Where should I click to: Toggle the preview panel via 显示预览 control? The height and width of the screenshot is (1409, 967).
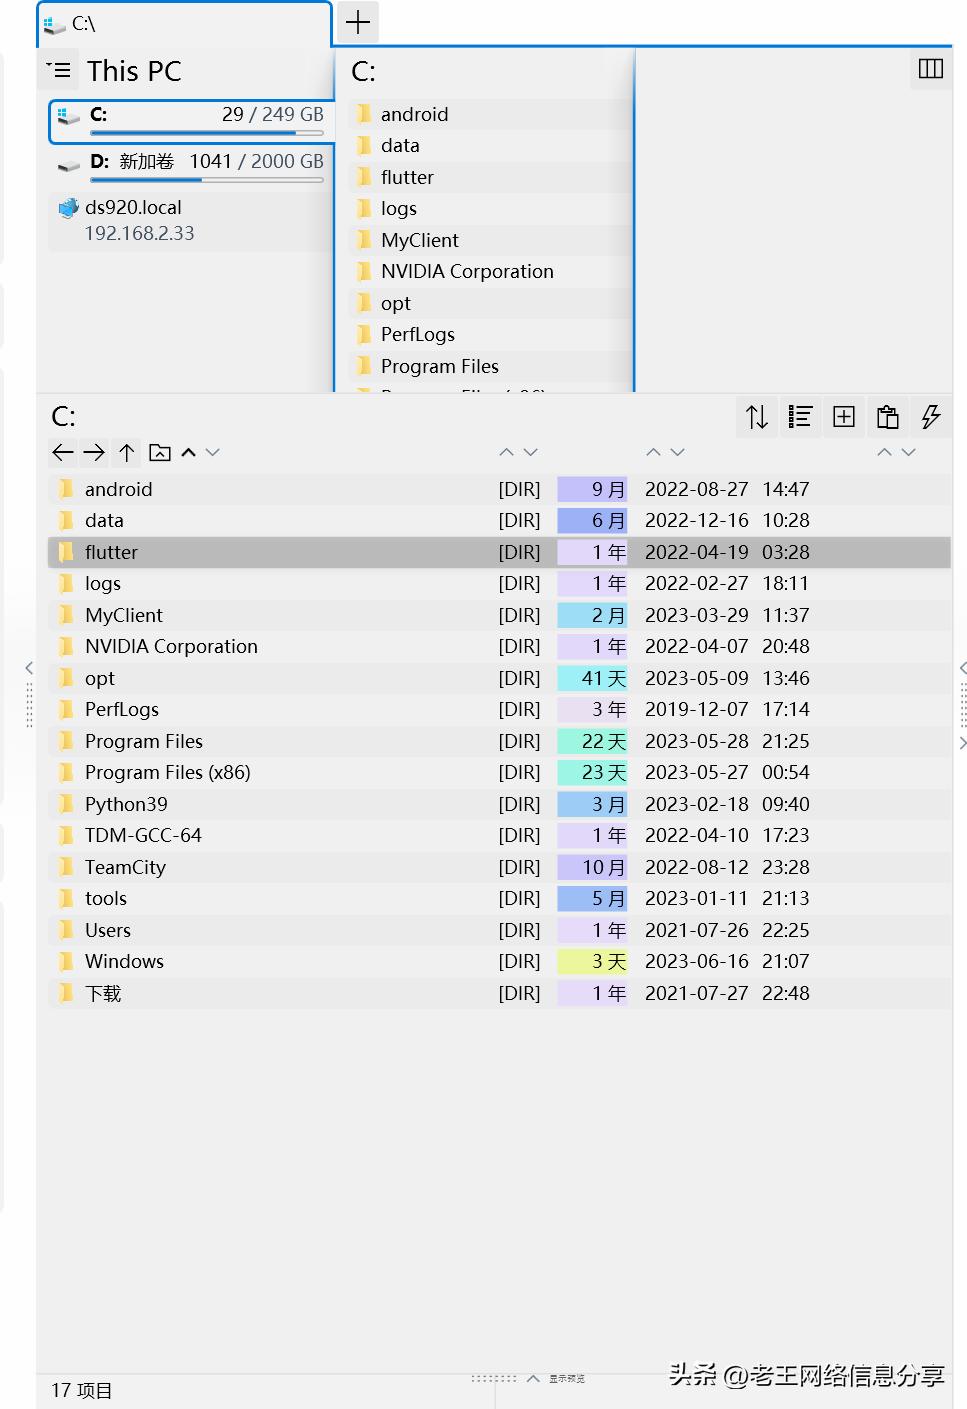pyautogui.click(x=565, y=1378)
